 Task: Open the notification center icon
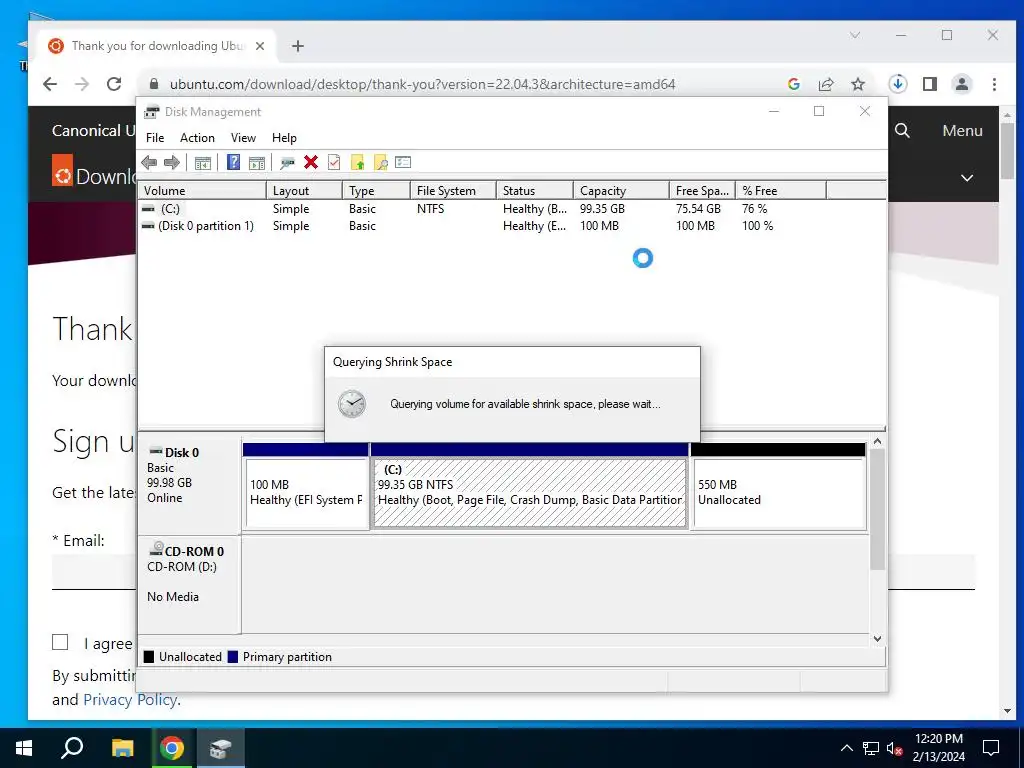point(991,748)
